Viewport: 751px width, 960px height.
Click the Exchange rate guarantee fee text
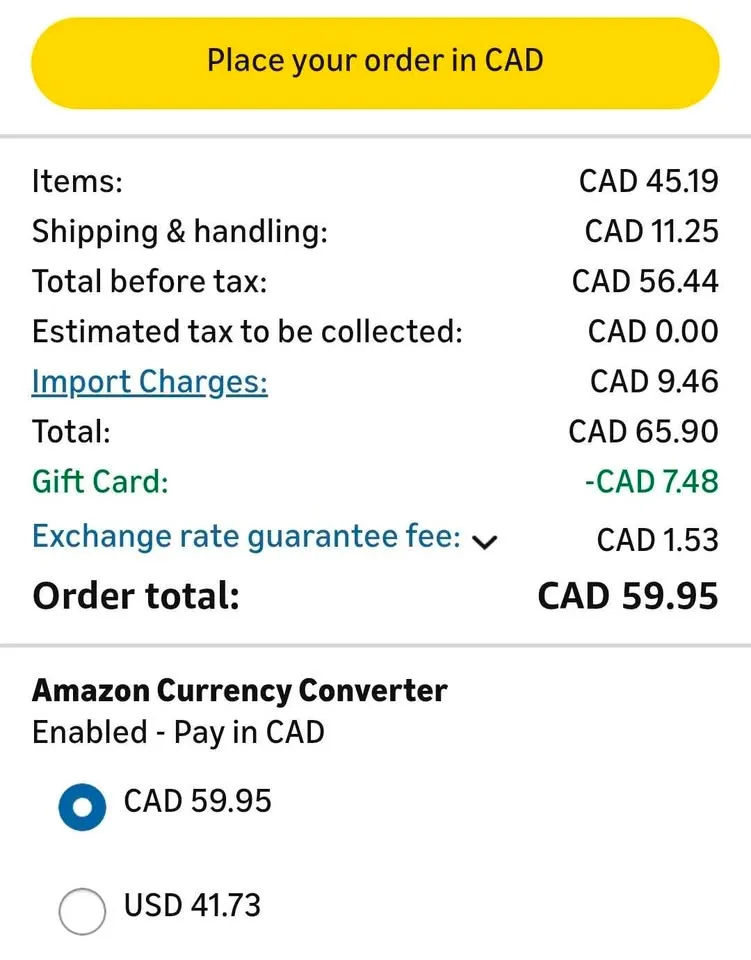coord(246,537)
